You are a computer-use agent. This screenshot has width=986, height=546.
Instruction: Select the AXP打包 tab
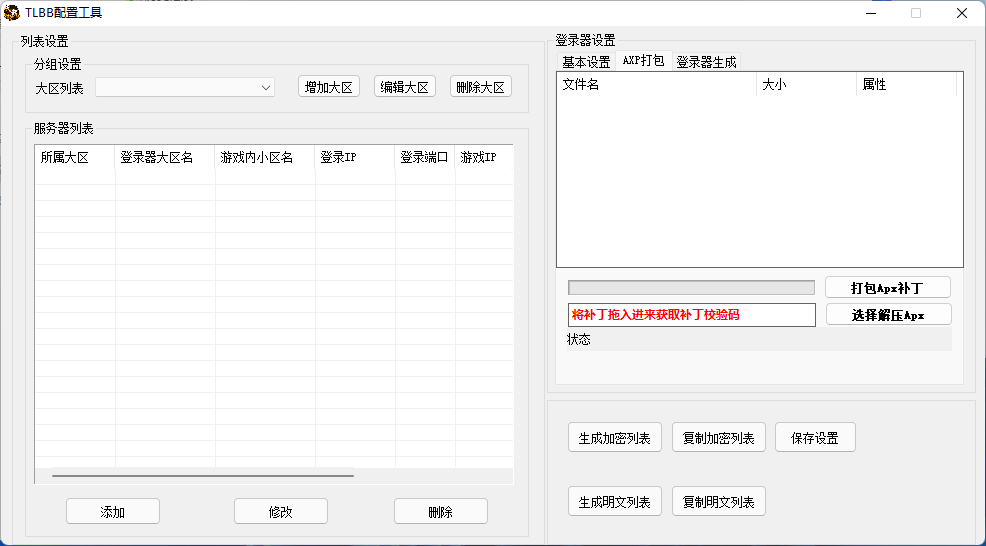(643, 61)
